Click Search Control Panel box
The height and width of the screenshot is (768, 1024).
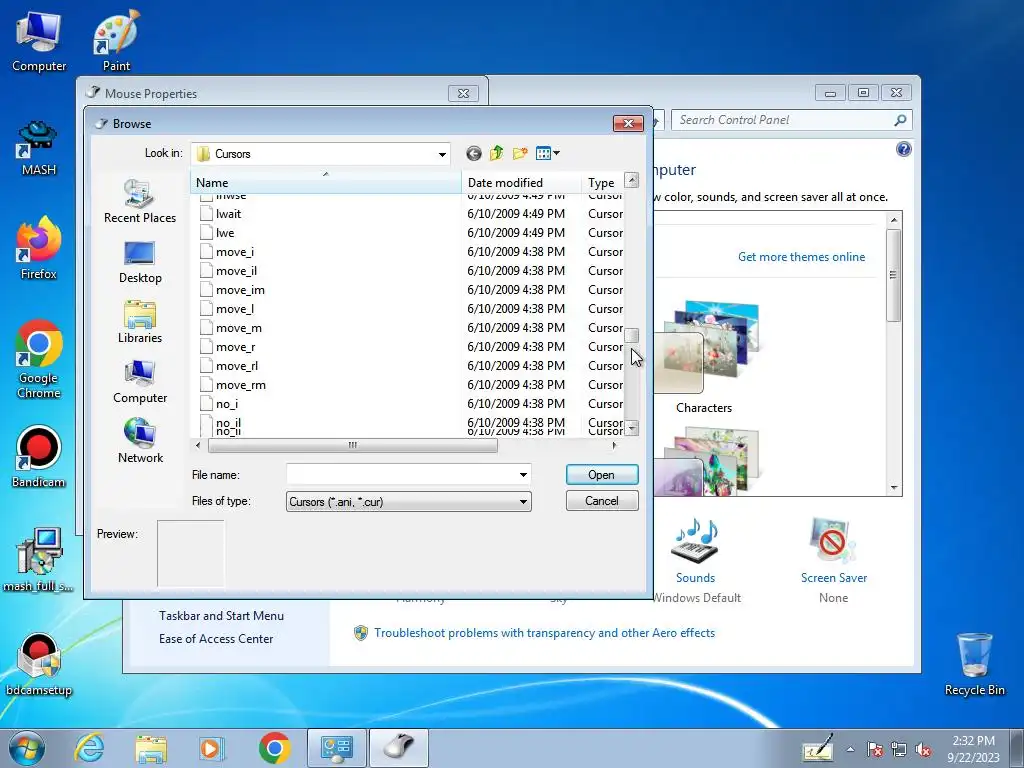(x=784, y=120)
